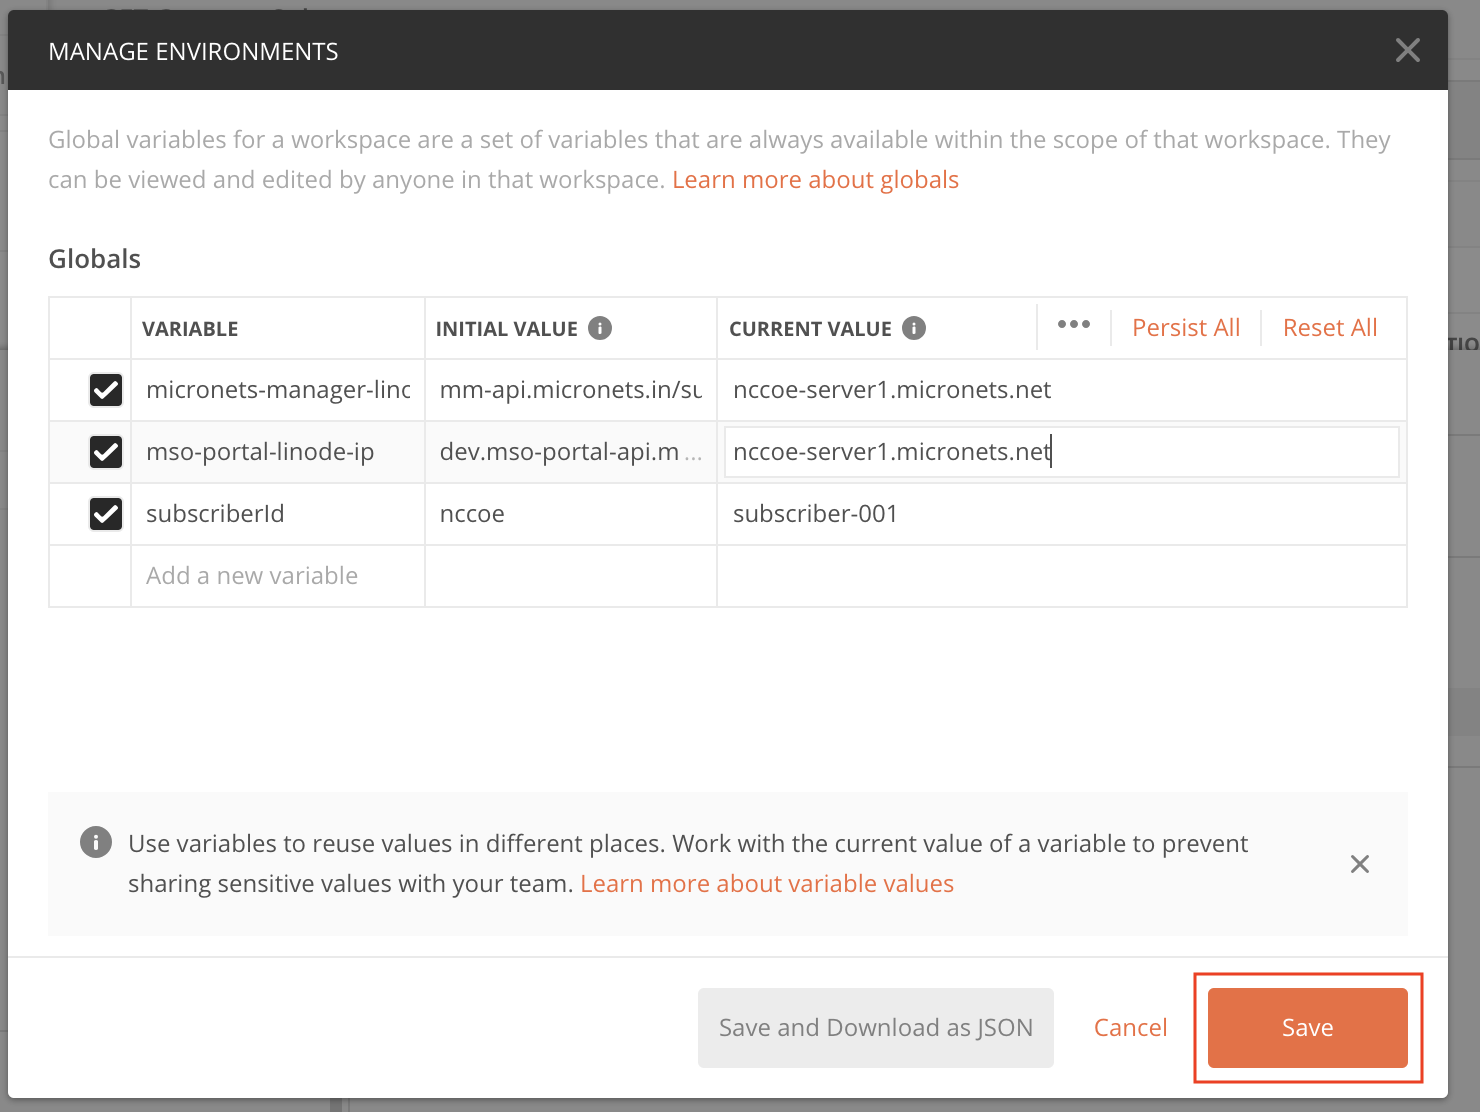Open the three-dot column options menu

click(1074, 325)
